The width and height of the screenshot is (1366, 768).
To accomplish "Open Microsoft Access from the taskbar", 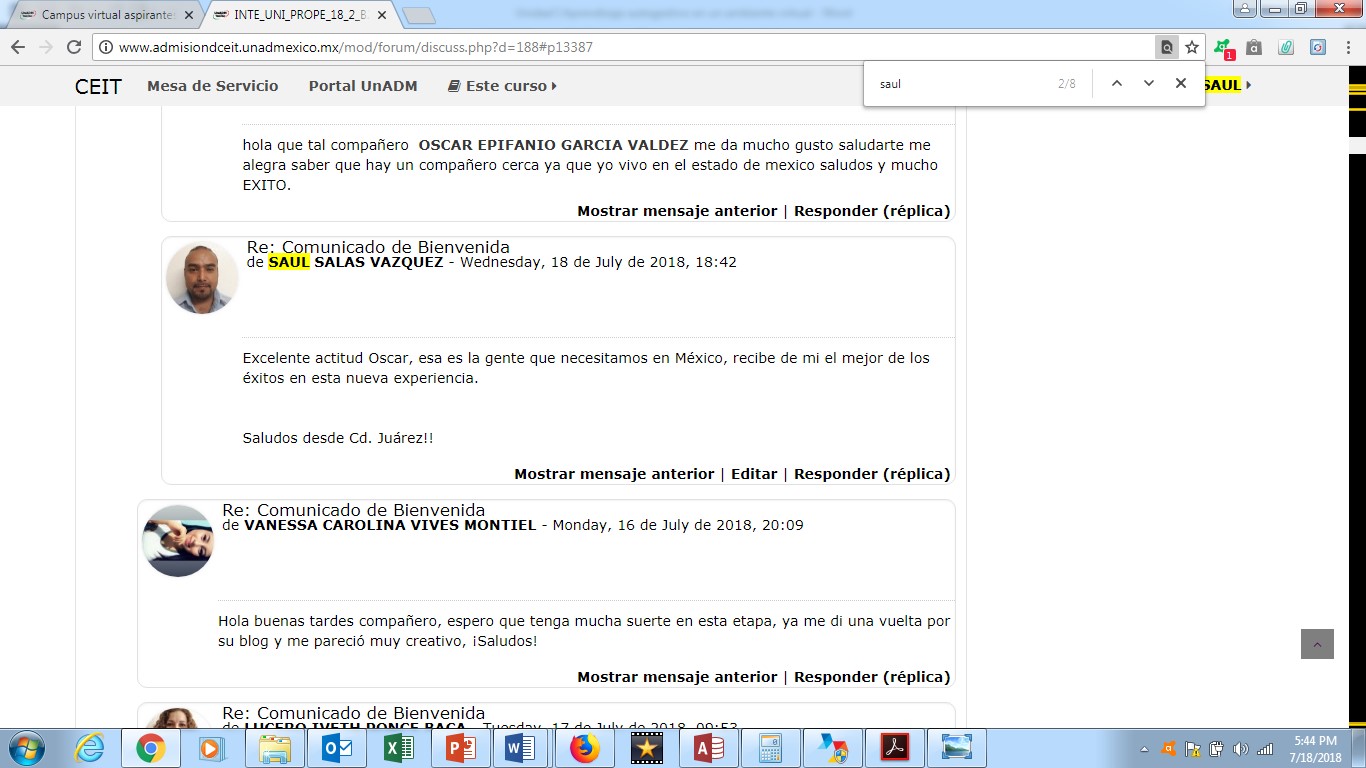I will 708,747.
